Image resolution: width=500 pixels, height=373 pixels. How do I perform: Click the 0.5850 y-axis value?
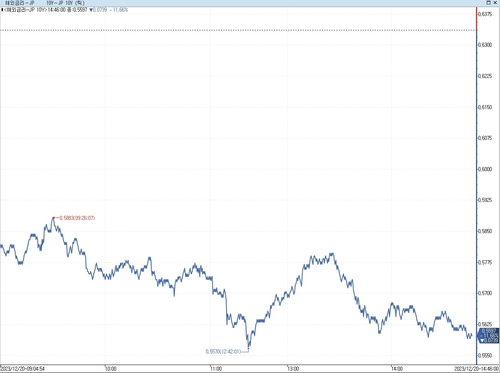point(485,231)
